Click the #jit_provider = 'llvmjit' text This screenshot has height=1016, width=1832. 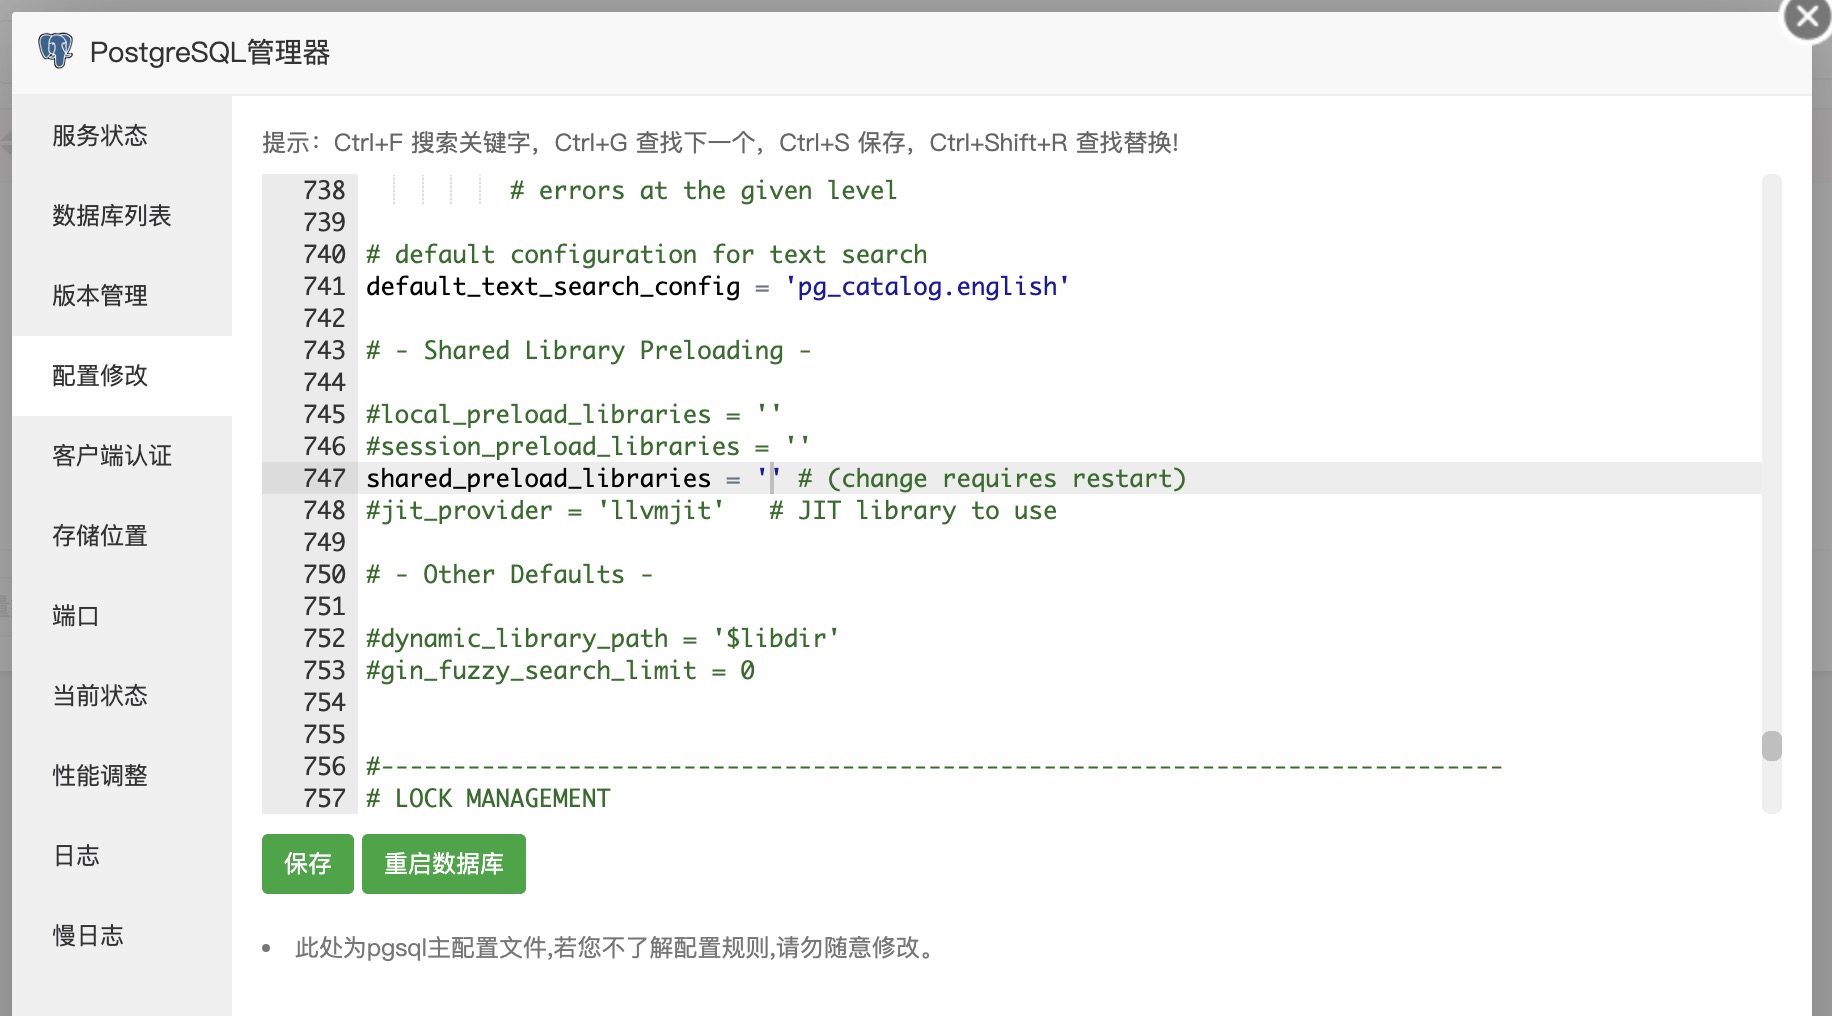[x=545, y=510]
